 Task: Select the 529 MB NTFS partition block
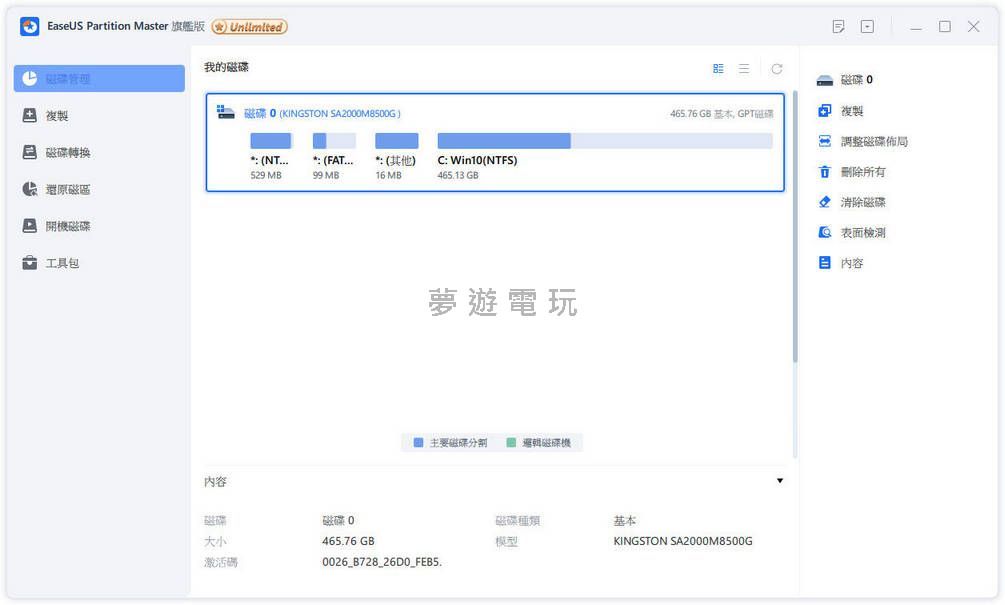point(270,141)
